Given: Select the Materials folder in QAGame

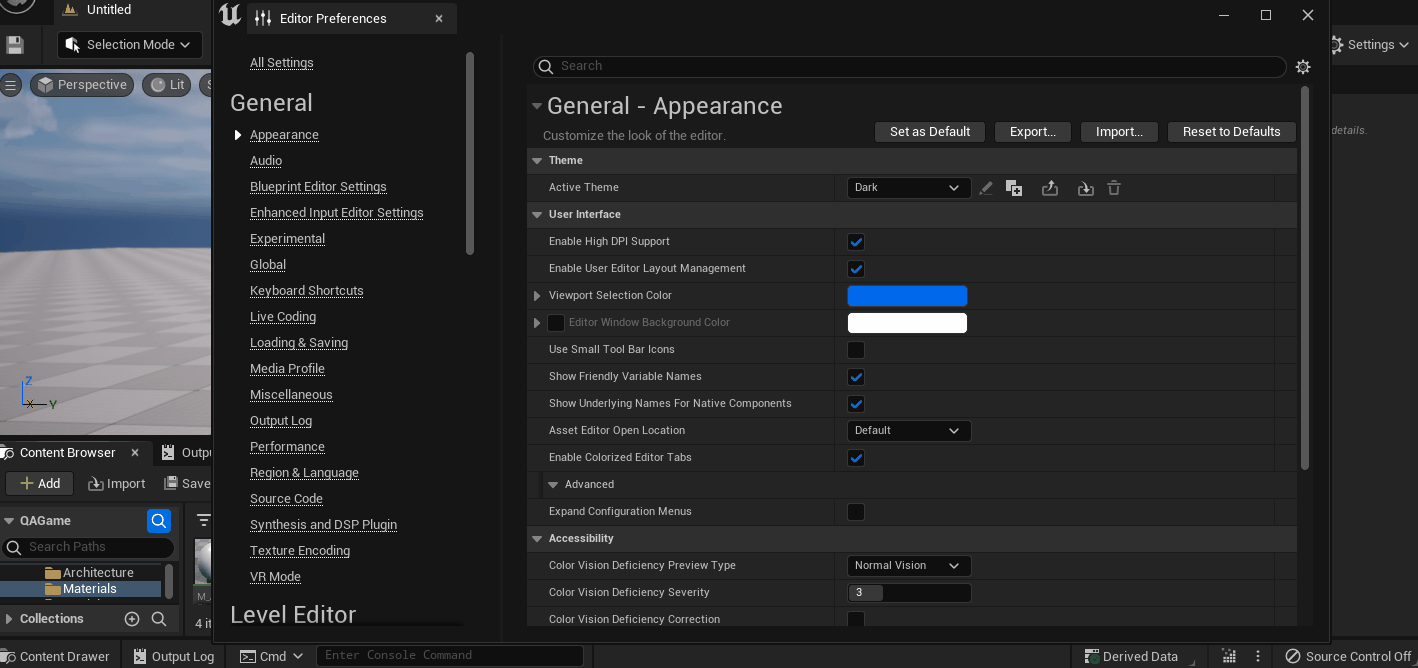Looking at the screenshot, I should [88, 588].
